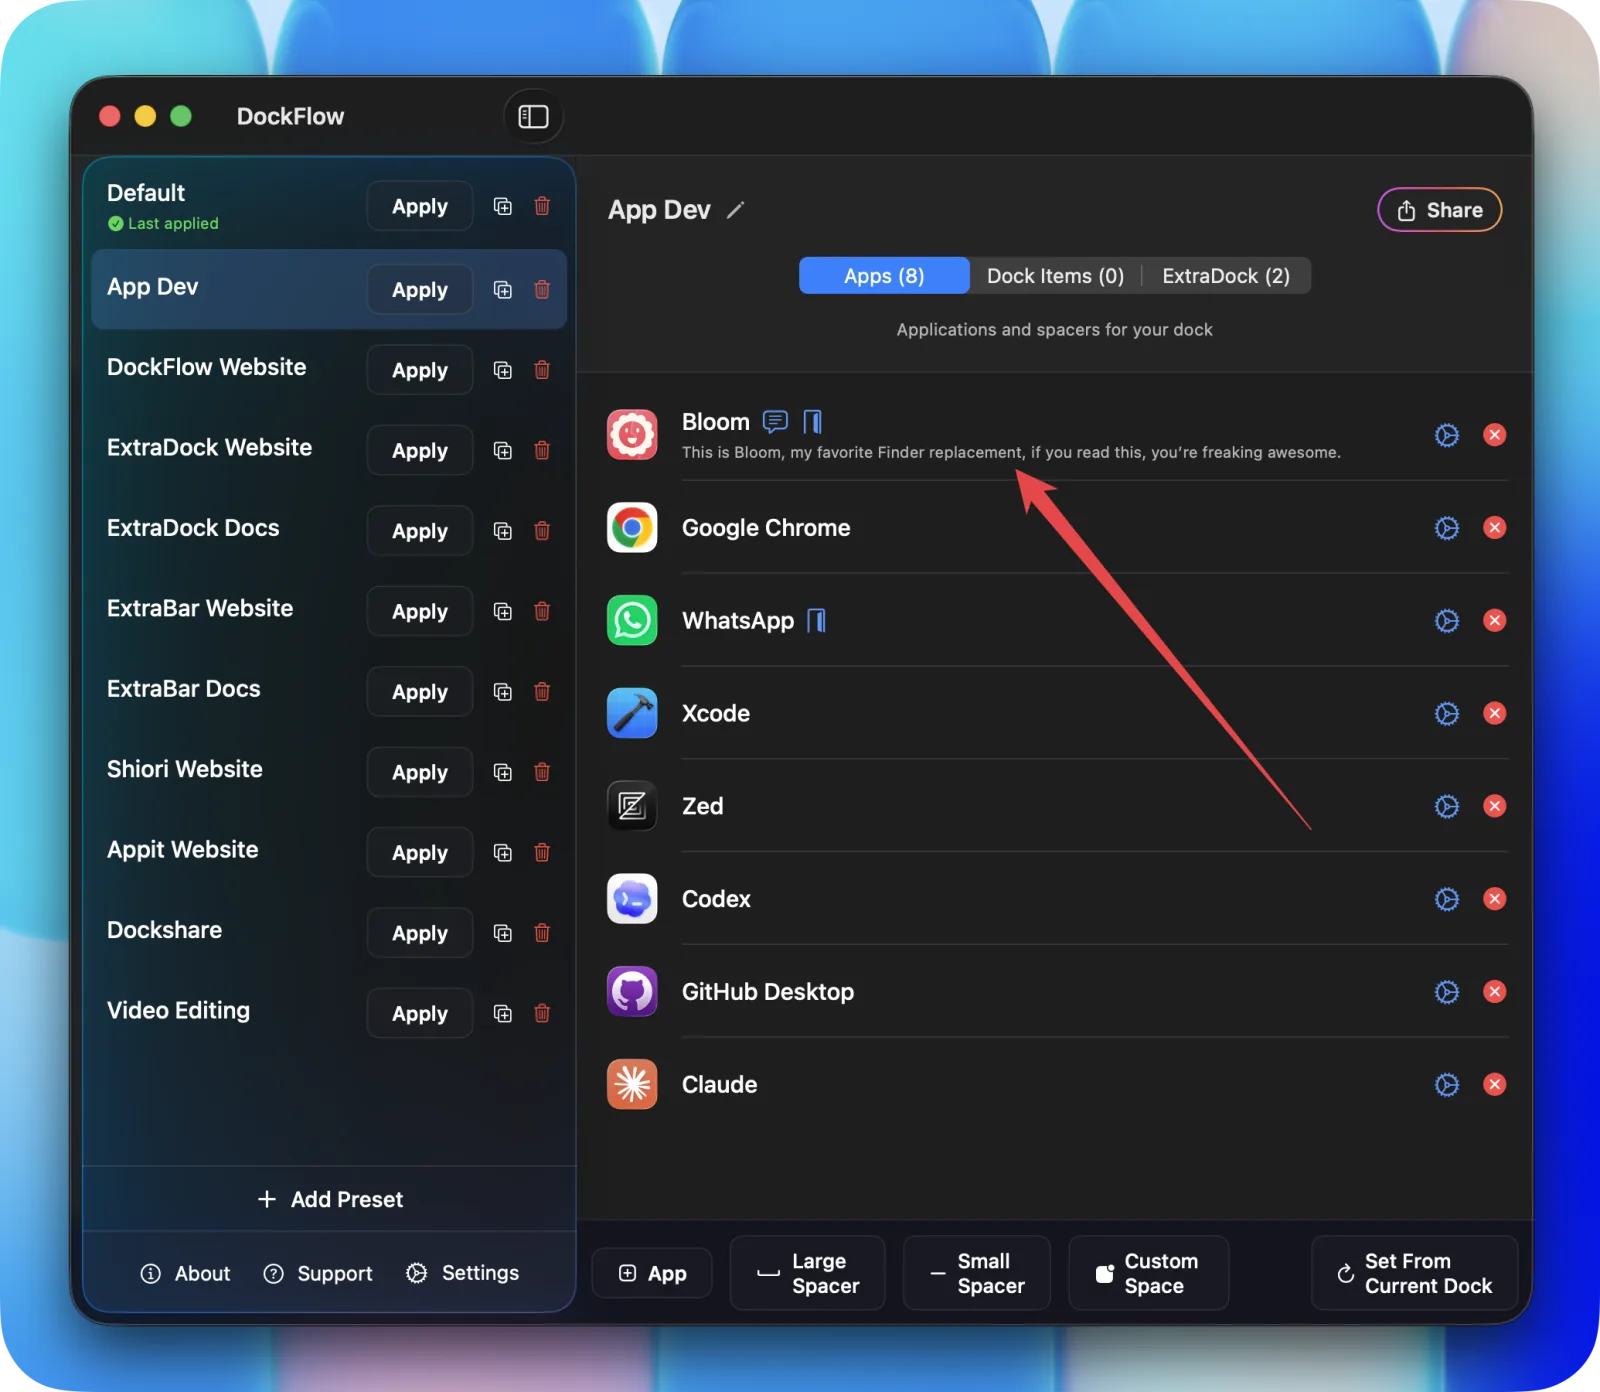1600x1392 pixels.
Task: Delete the Video Editing preset
Action: [542, 1014]
